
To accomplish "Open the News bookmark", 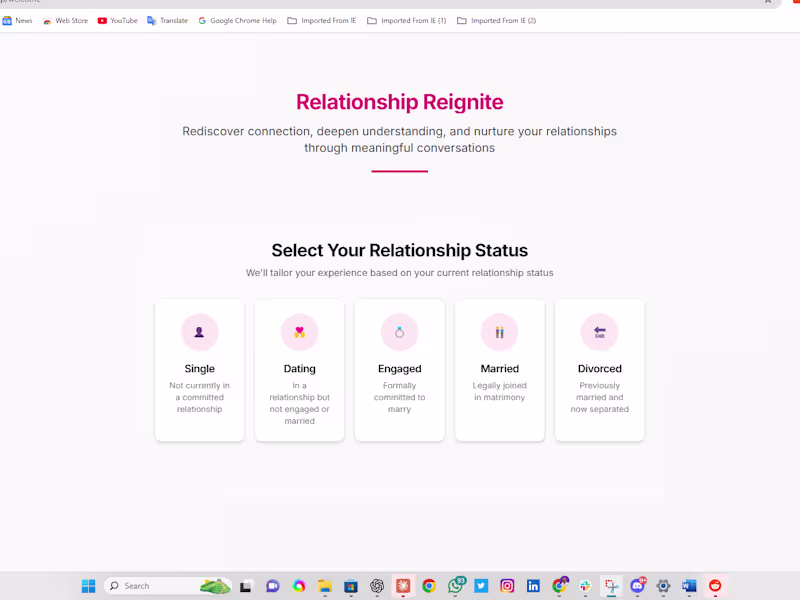I will 17,21.
